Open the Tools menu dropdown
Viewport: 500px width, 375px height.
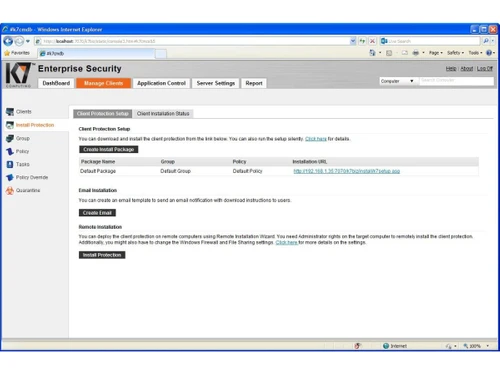pos(475,53)
